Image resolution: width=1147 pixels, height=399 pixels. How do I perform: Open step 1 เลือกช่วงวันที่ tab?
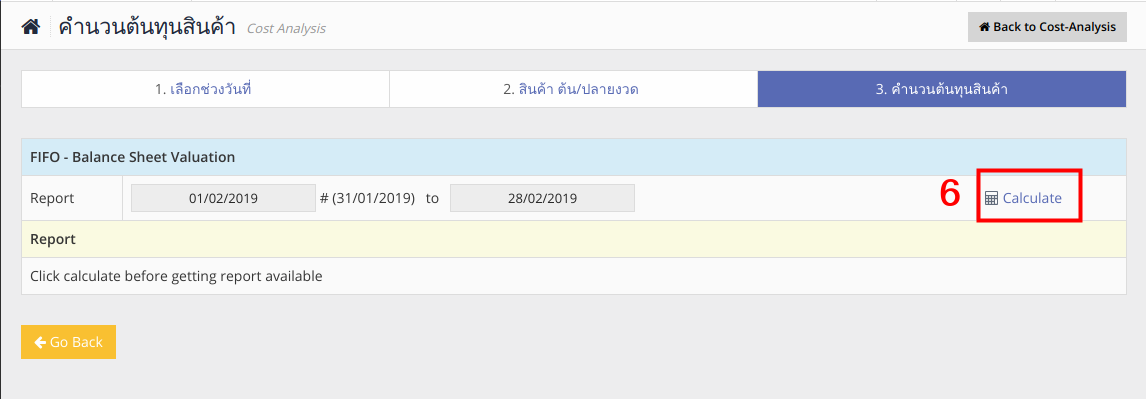click(206, 89)
